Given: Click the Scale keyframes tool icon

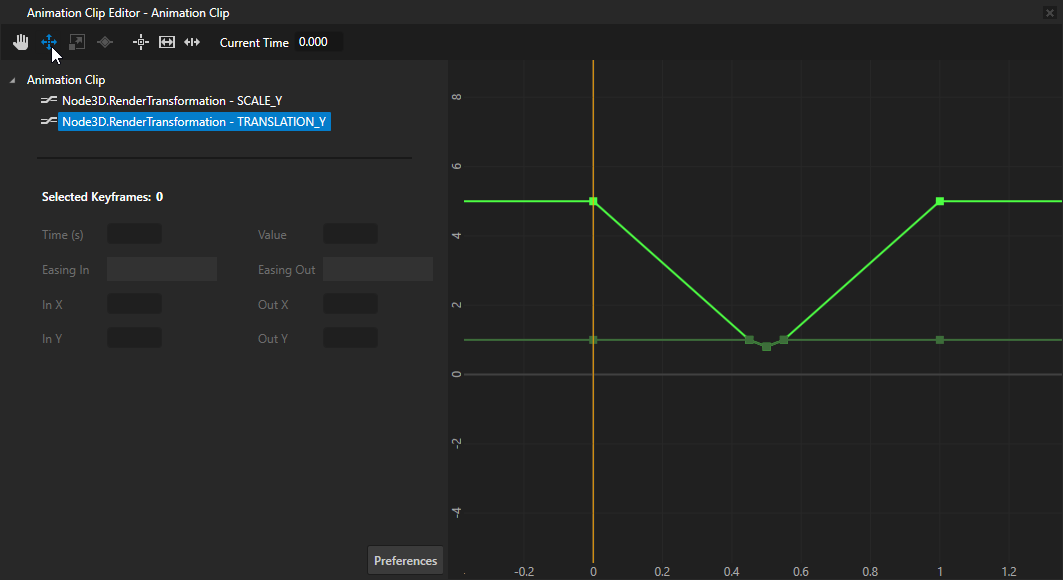Looking at the screenshot, I should coord(77,42).
